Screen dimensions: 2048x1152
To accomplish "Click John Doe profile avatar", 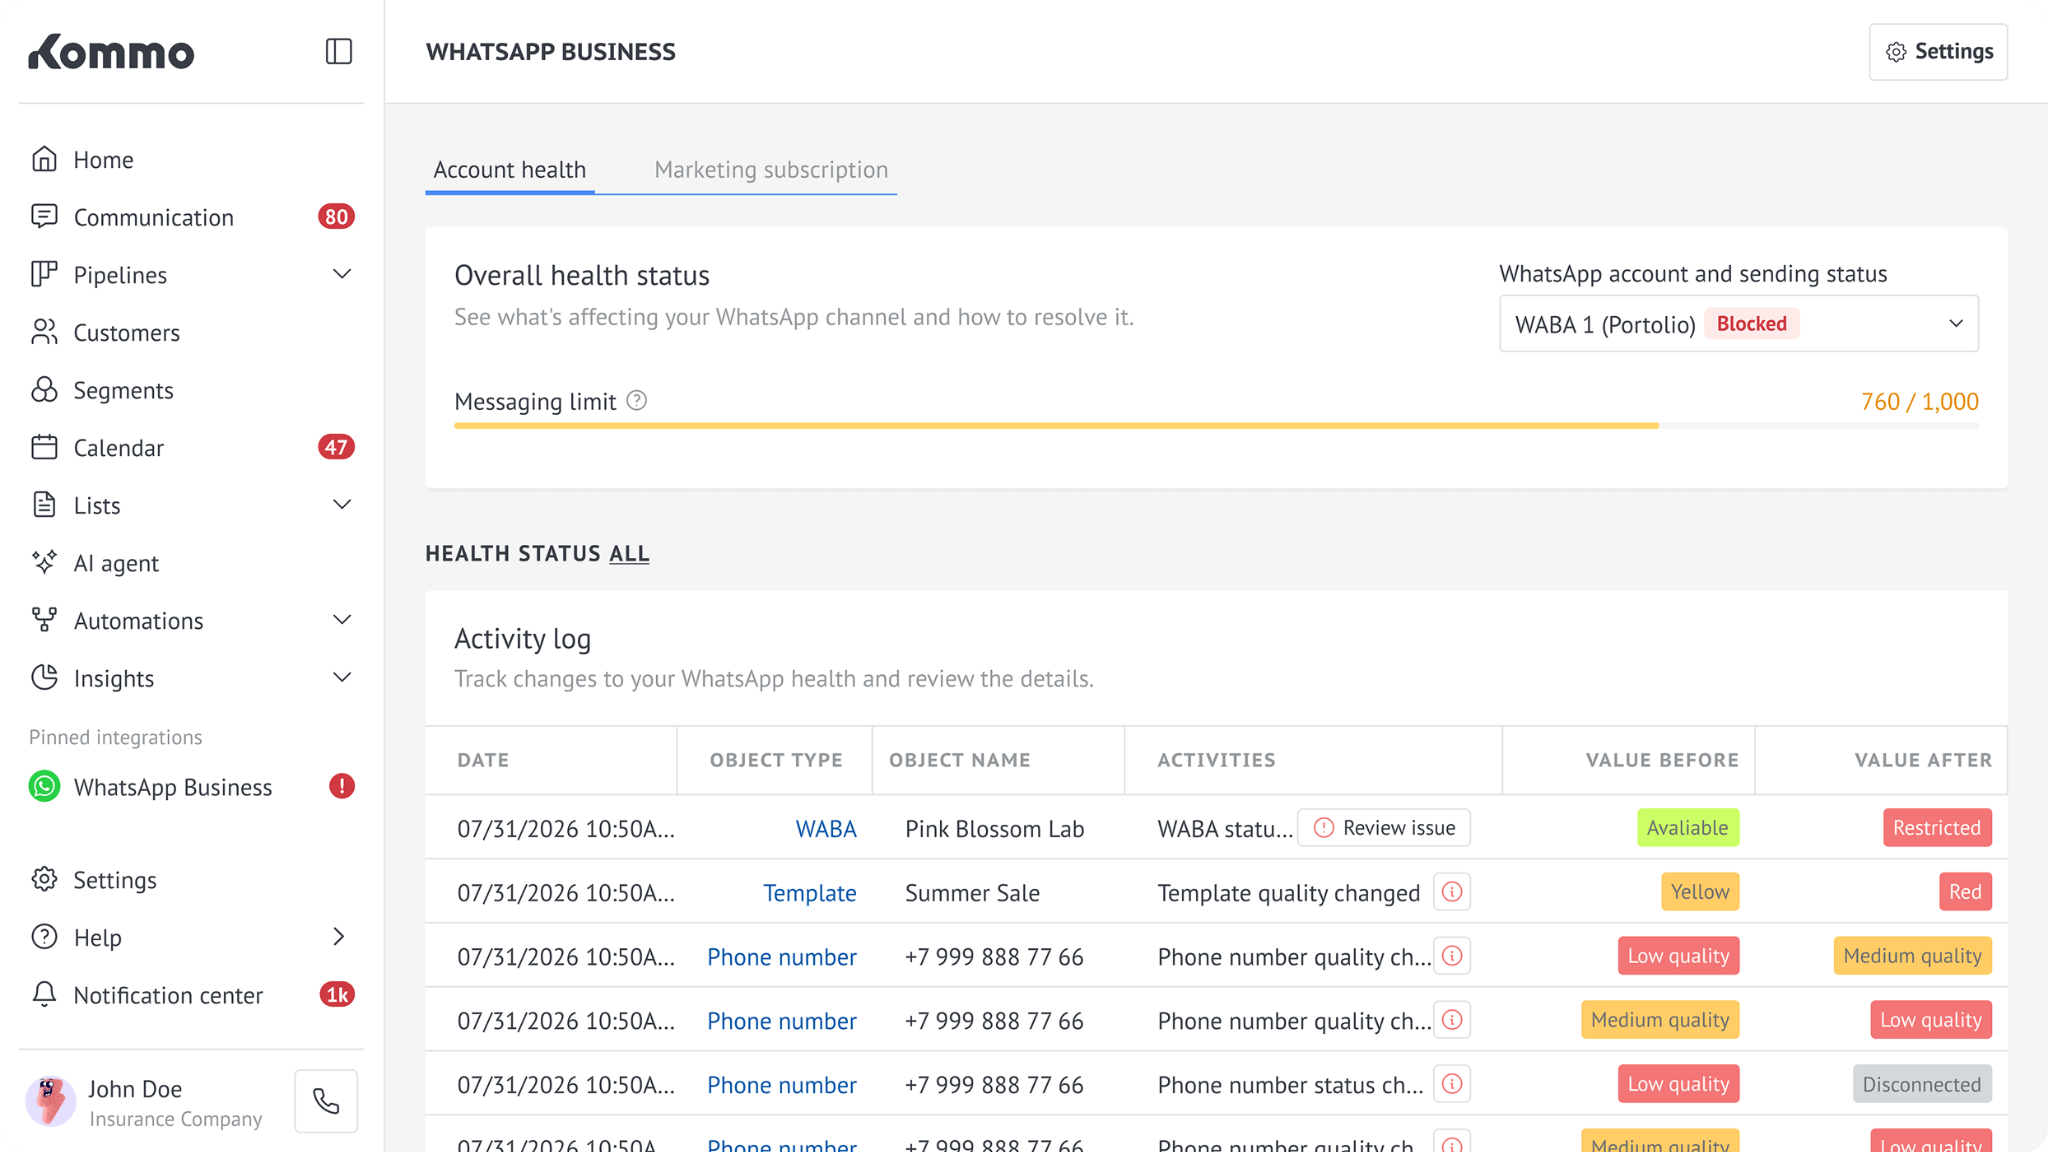I will click(50, 1101).
